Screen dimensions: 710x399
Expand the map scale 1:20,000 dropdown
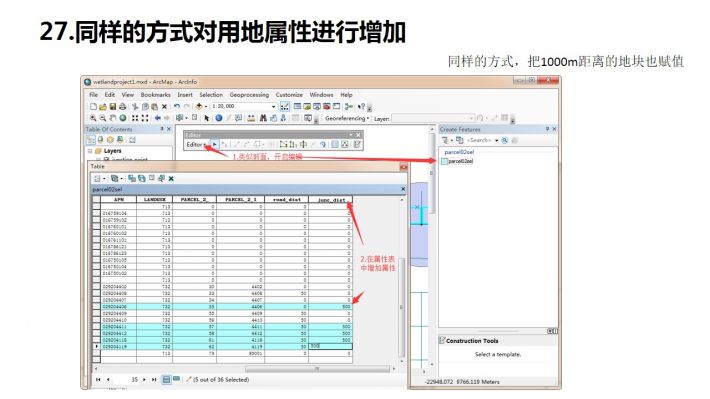273,106
